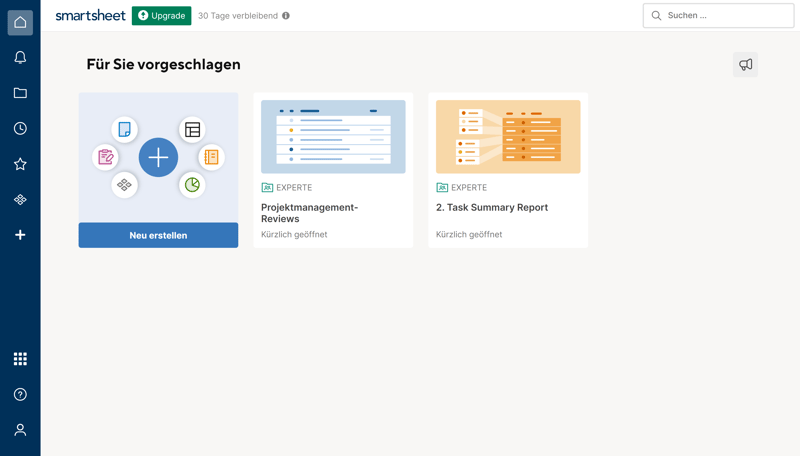Screen dimensions: 800x456
Task: Open the 2. Task Summary Report thumbnail
Action: [x=508, y=137]
